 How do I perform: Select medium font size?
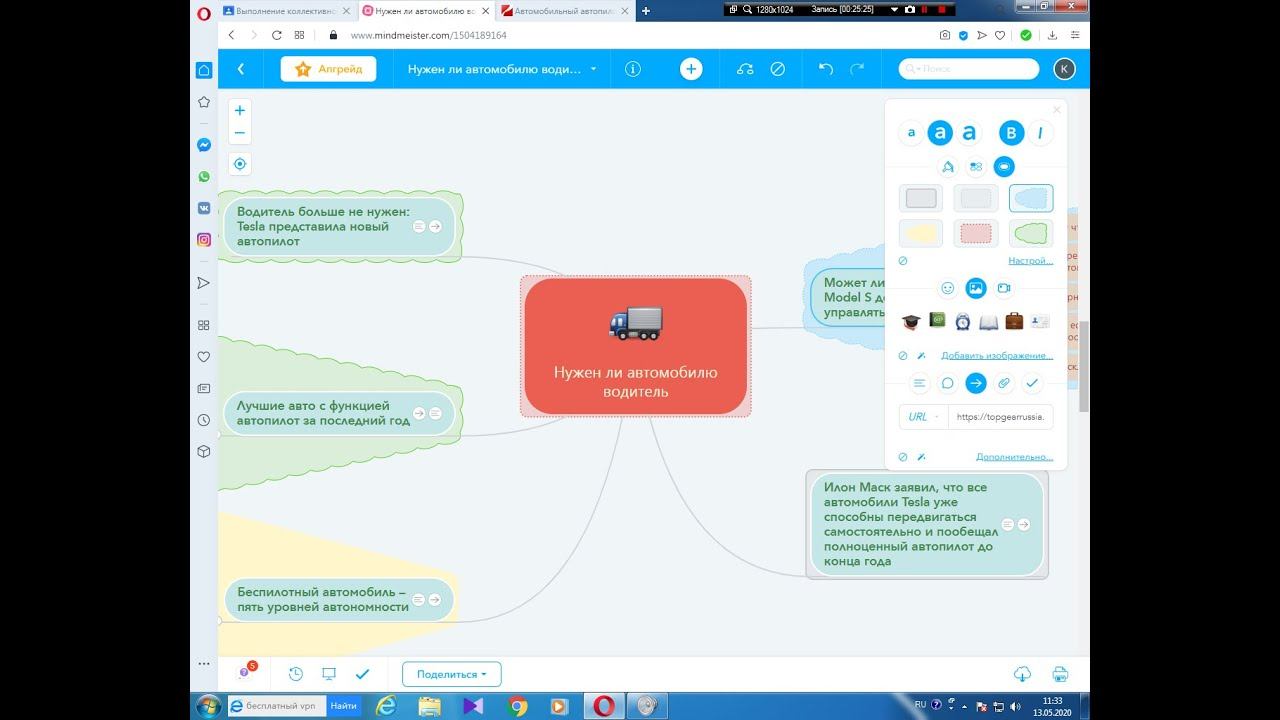point(940,133)
